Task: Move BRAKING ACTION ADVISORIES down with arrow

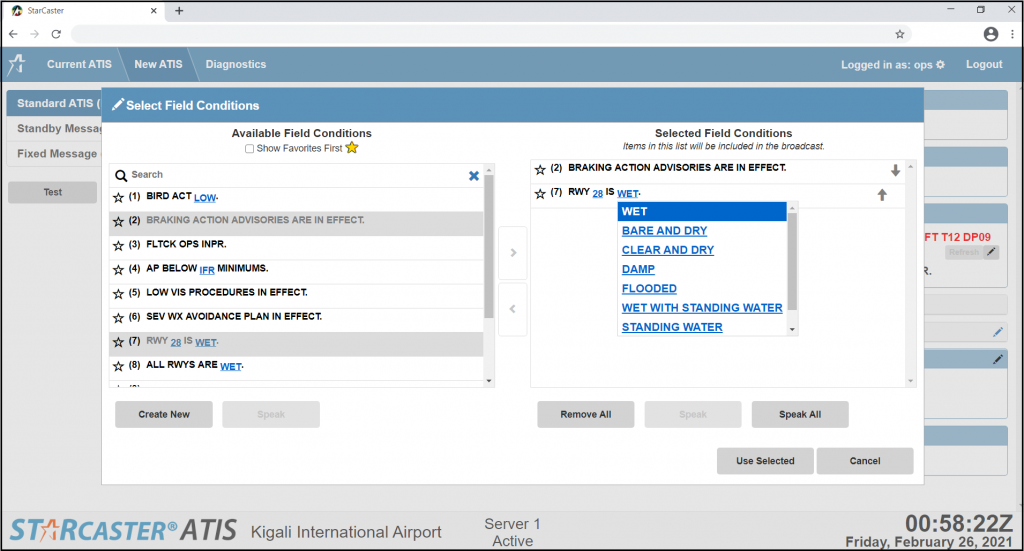Action: pos(895,170)
